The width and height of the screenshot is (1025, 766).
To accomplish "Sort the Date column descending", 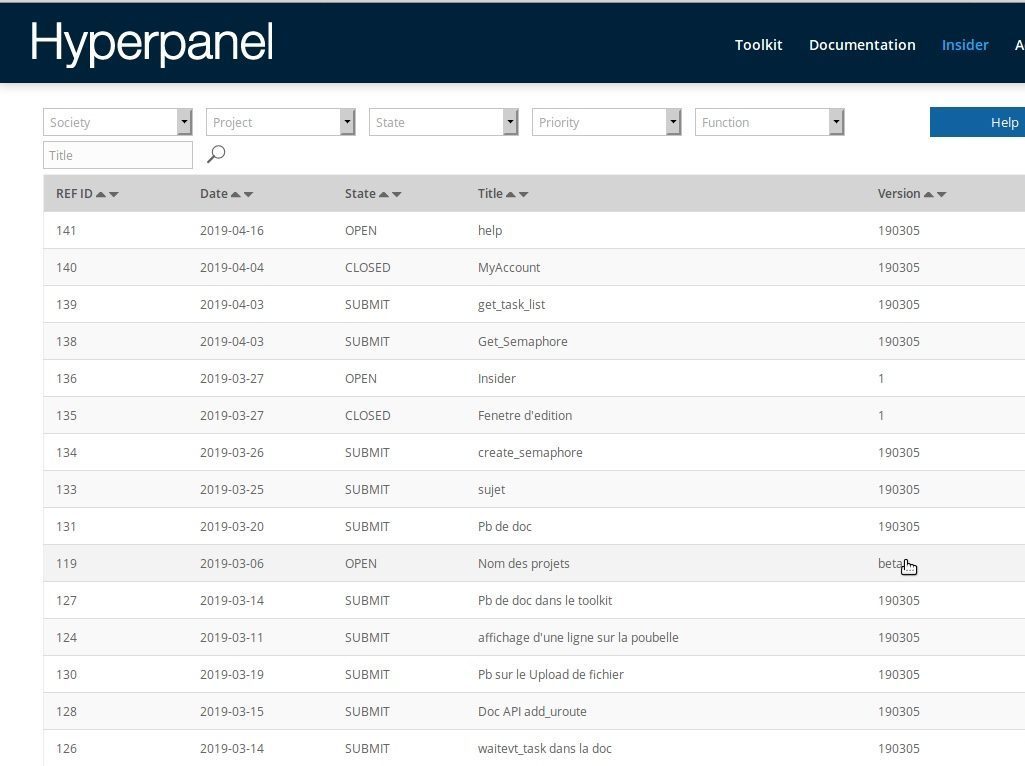I will click(249, 194).
